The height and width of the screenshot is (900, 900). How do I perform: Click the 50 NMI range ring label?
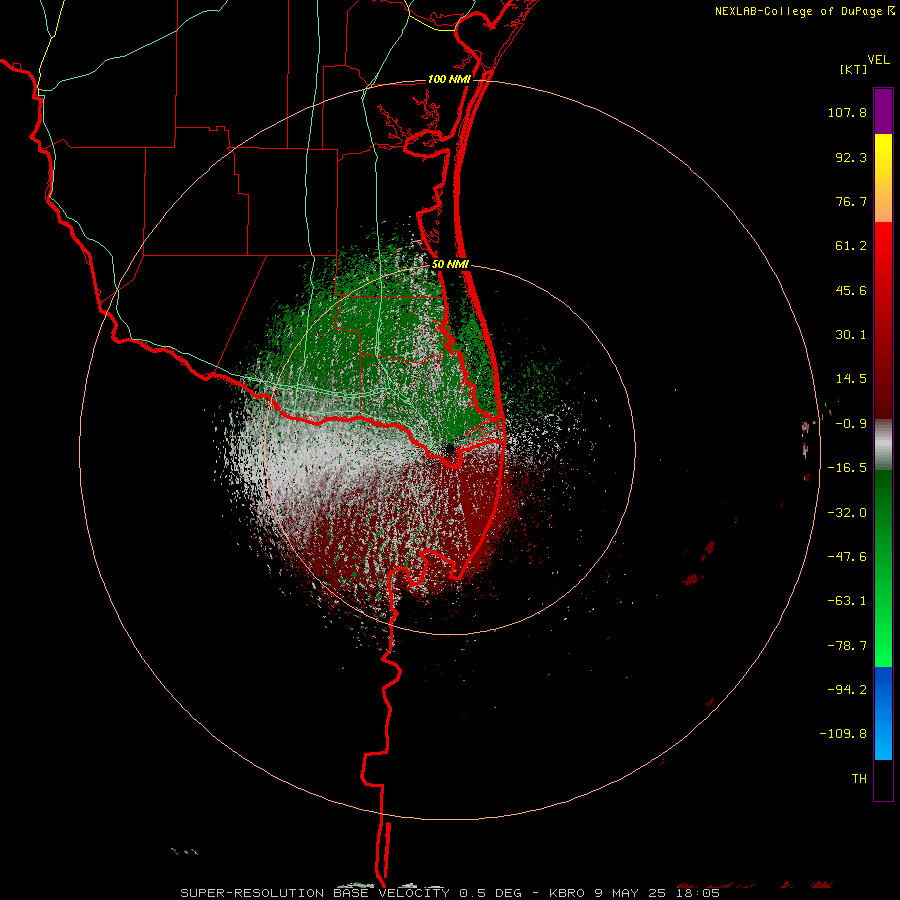(x=450, y=265)
